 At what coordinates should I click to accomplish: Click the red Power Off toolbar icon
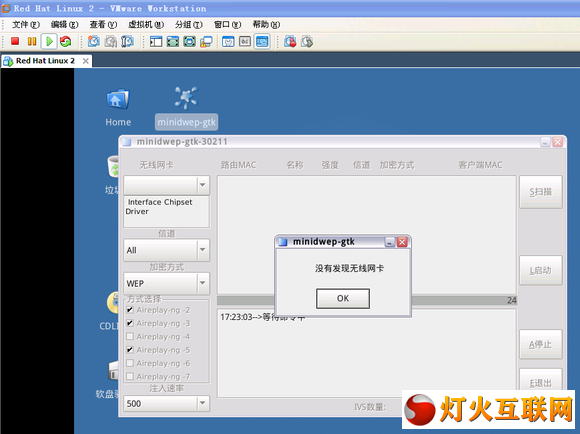(x=15, y=41)
